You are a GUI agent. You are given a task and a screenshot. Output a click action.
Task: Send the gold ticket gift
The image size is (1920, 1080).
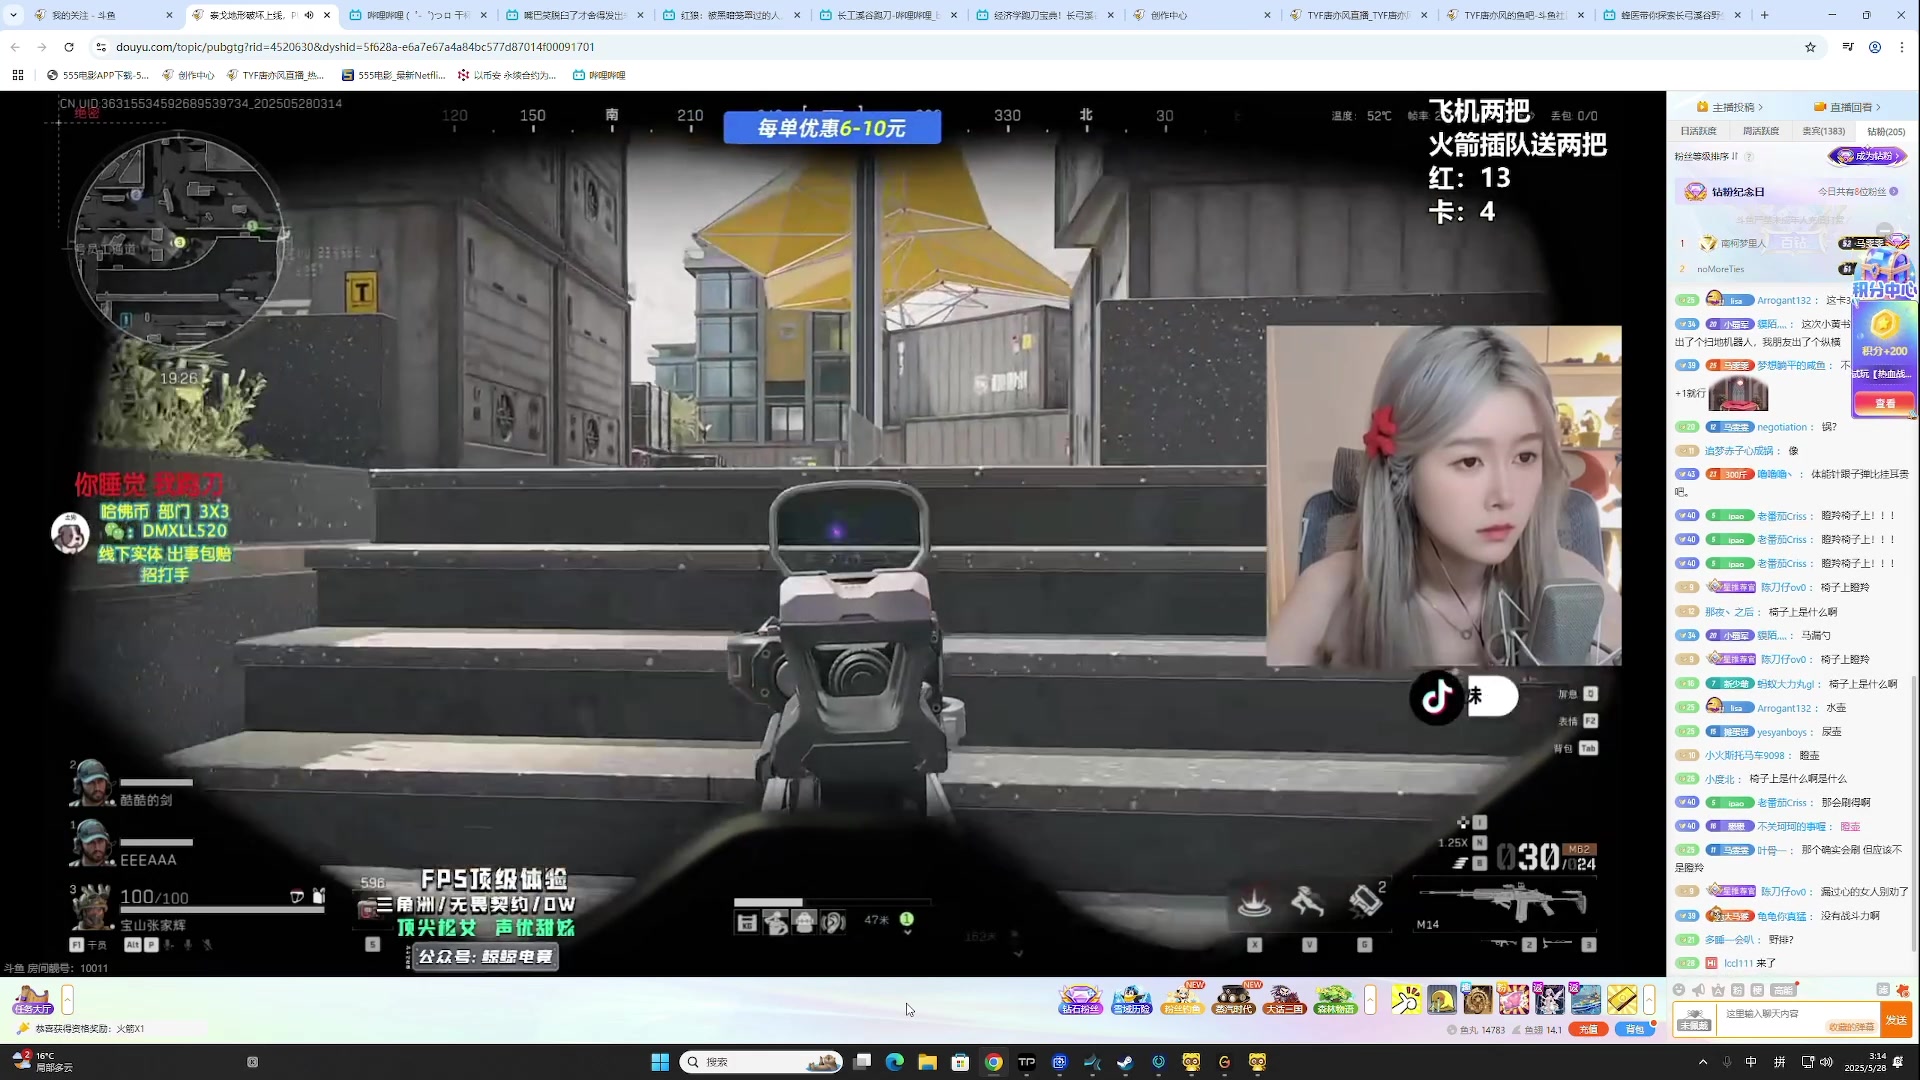click(x=1622, y=999)
